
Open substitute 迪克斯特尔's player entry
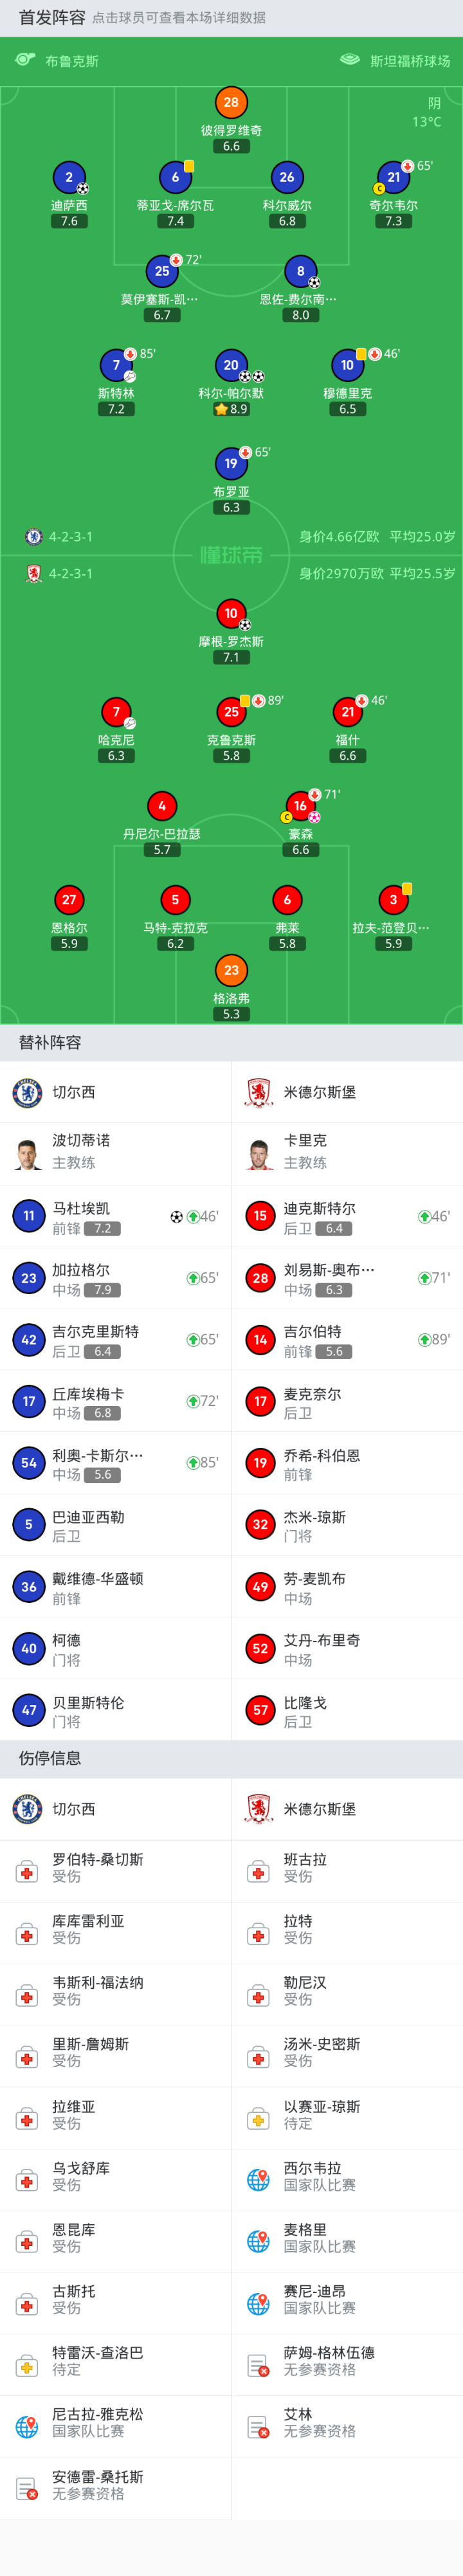click(319, 1208)
